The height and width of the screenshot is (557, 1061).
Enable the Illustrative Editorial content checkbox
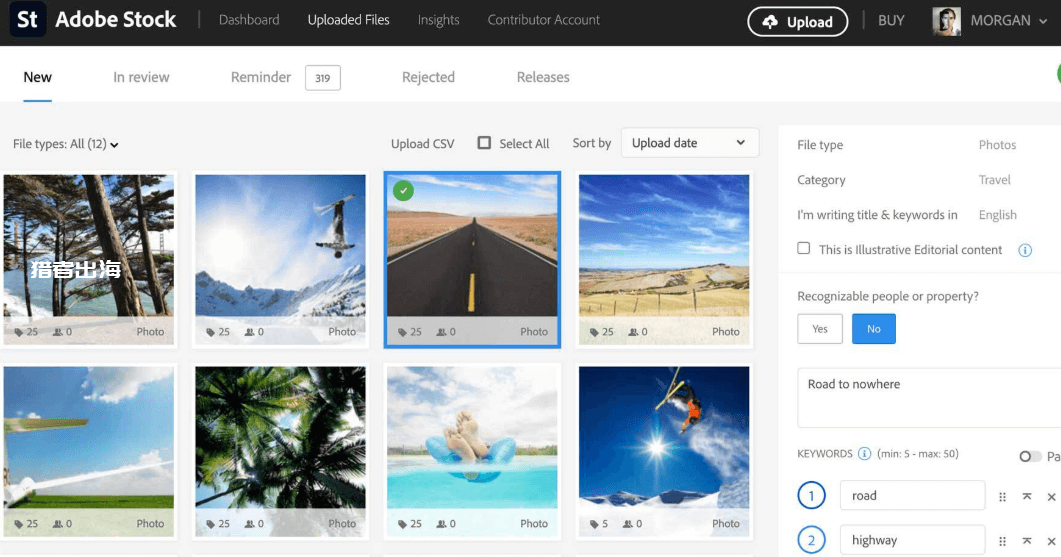tap(804, 248)
